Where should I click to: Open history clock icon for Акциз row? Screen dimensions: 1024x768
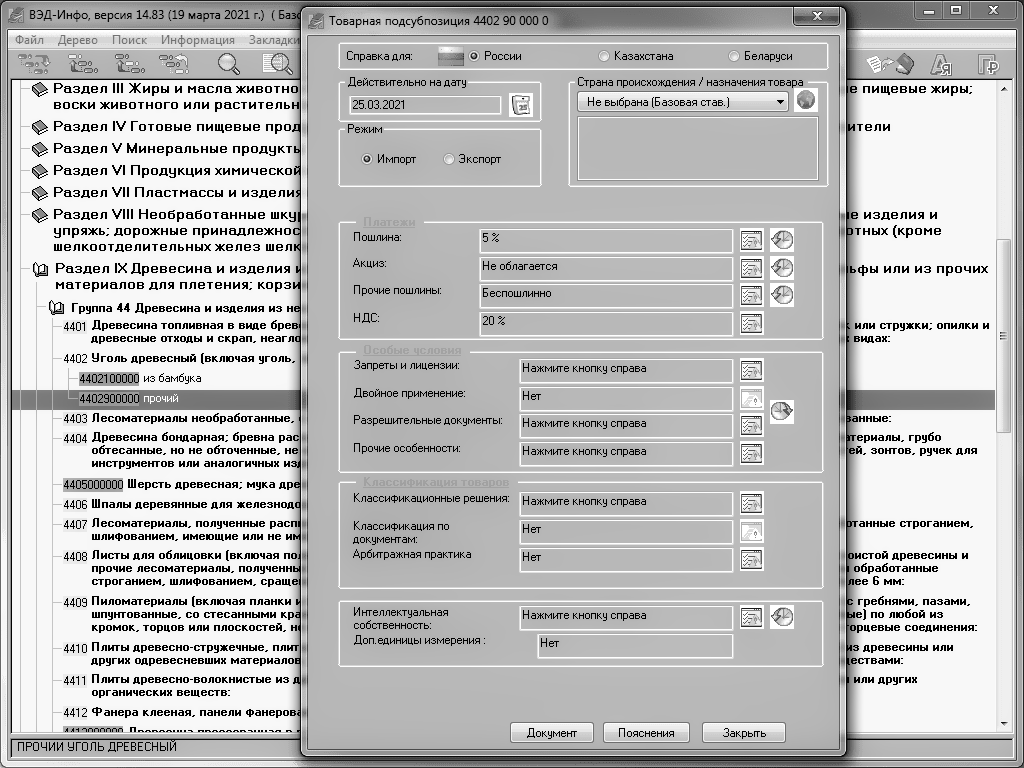(x=782, y=268)
